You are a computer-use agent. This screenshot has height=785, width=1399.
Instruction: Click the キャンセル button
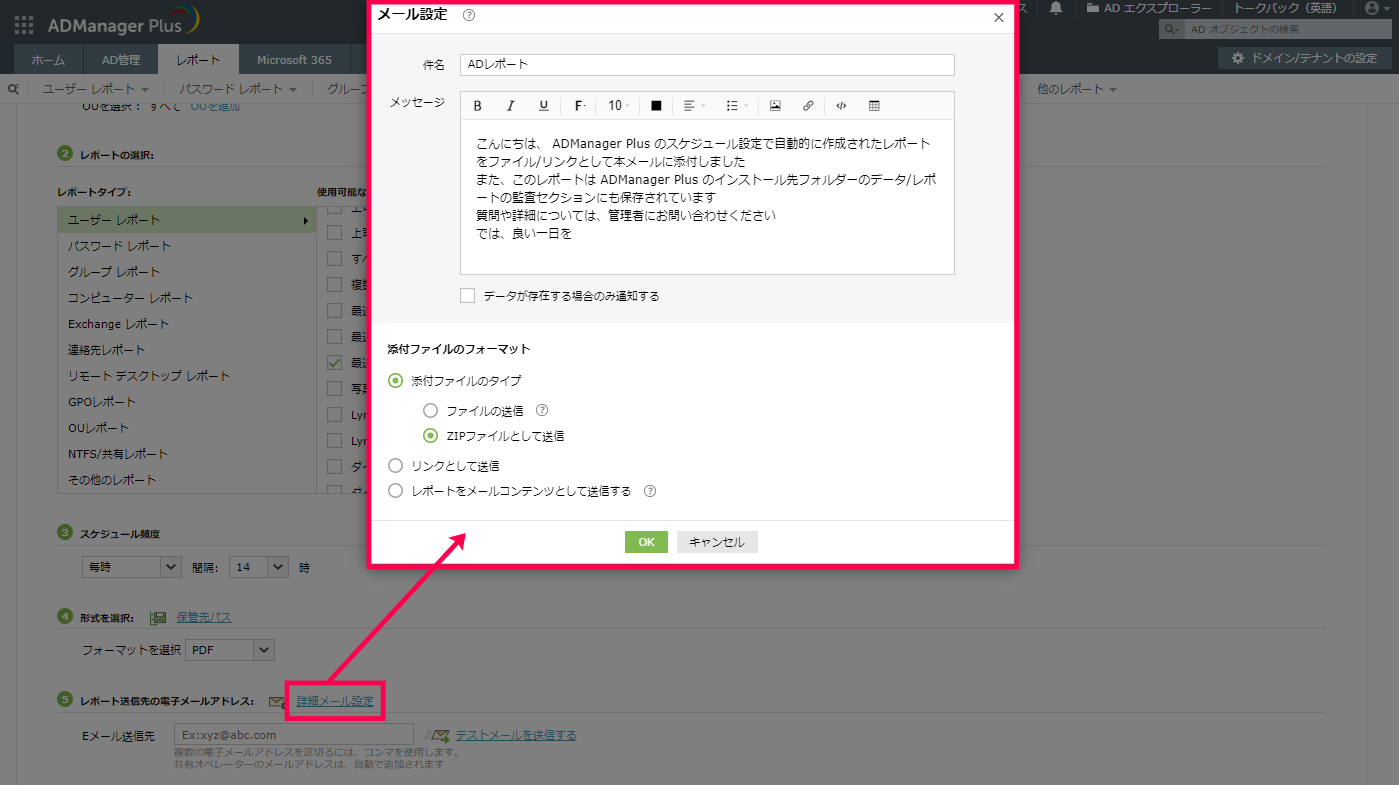[717, 542]
